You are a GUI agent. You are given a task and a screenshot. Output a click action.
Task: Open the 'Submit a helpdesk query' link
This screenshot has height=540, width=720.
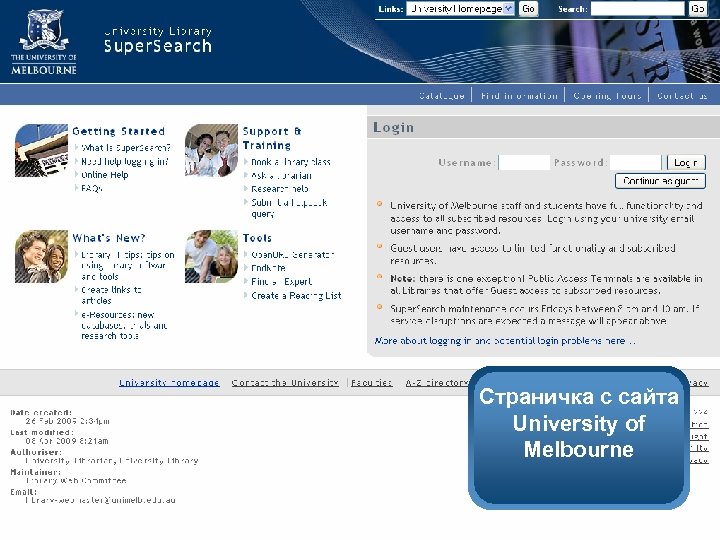click(x=289, y=208)
